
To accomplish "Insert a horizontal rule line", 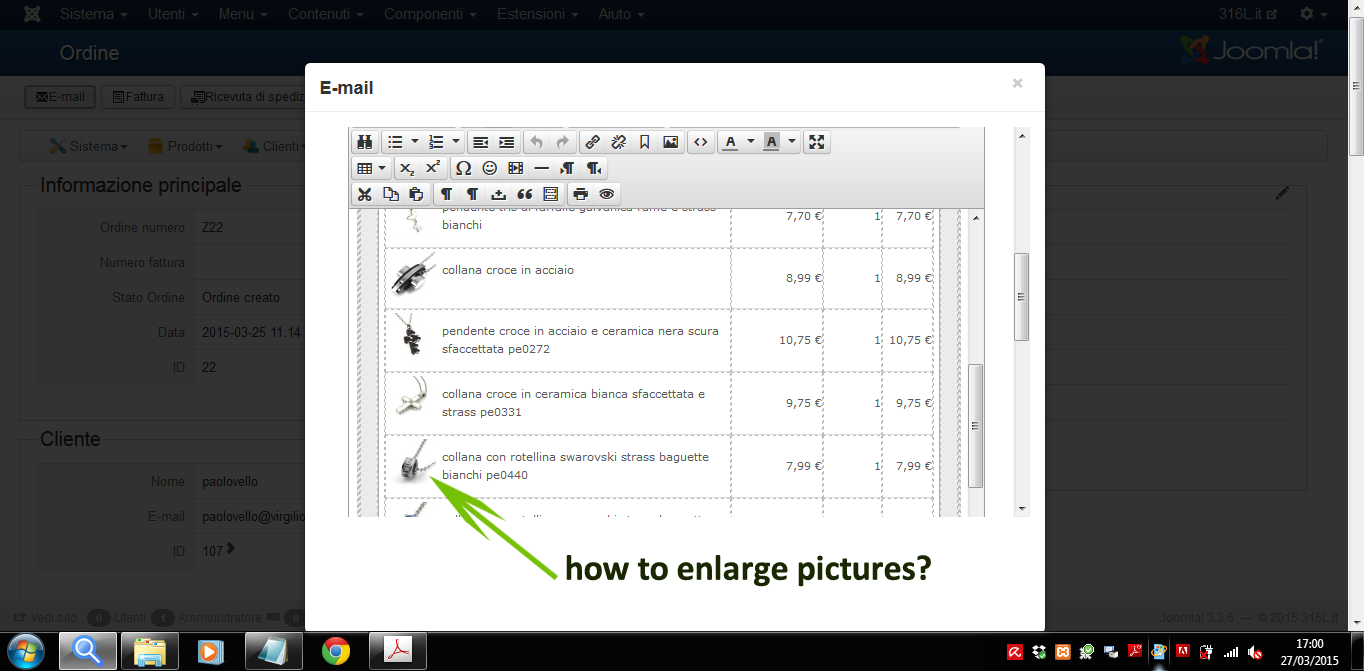I will (541, 168).
